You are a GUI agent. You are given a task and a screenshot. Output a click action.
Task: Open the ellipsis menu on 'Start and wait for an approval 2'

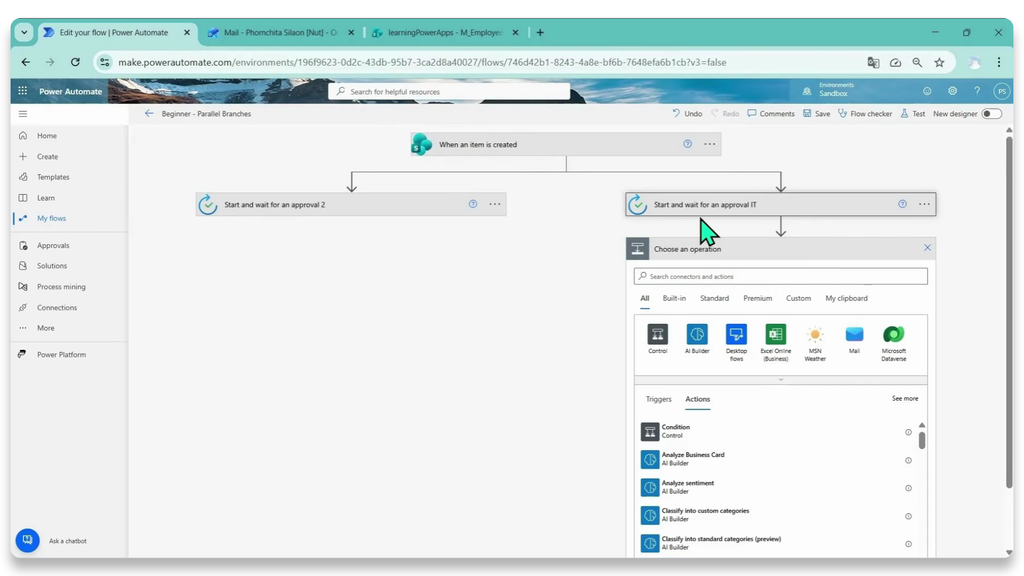[495, 204]
